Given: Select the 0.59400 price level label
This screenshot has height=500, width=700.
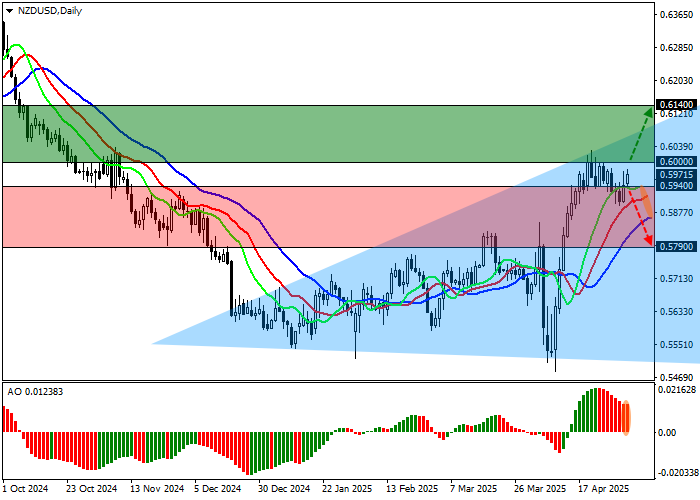Looking at the screenshot, I should pos(677,186).
